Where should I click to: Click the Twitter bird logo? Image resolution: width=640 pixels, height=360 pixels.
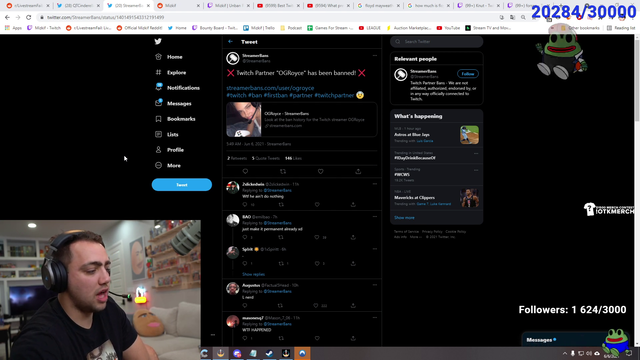click(x=158, y=41)
